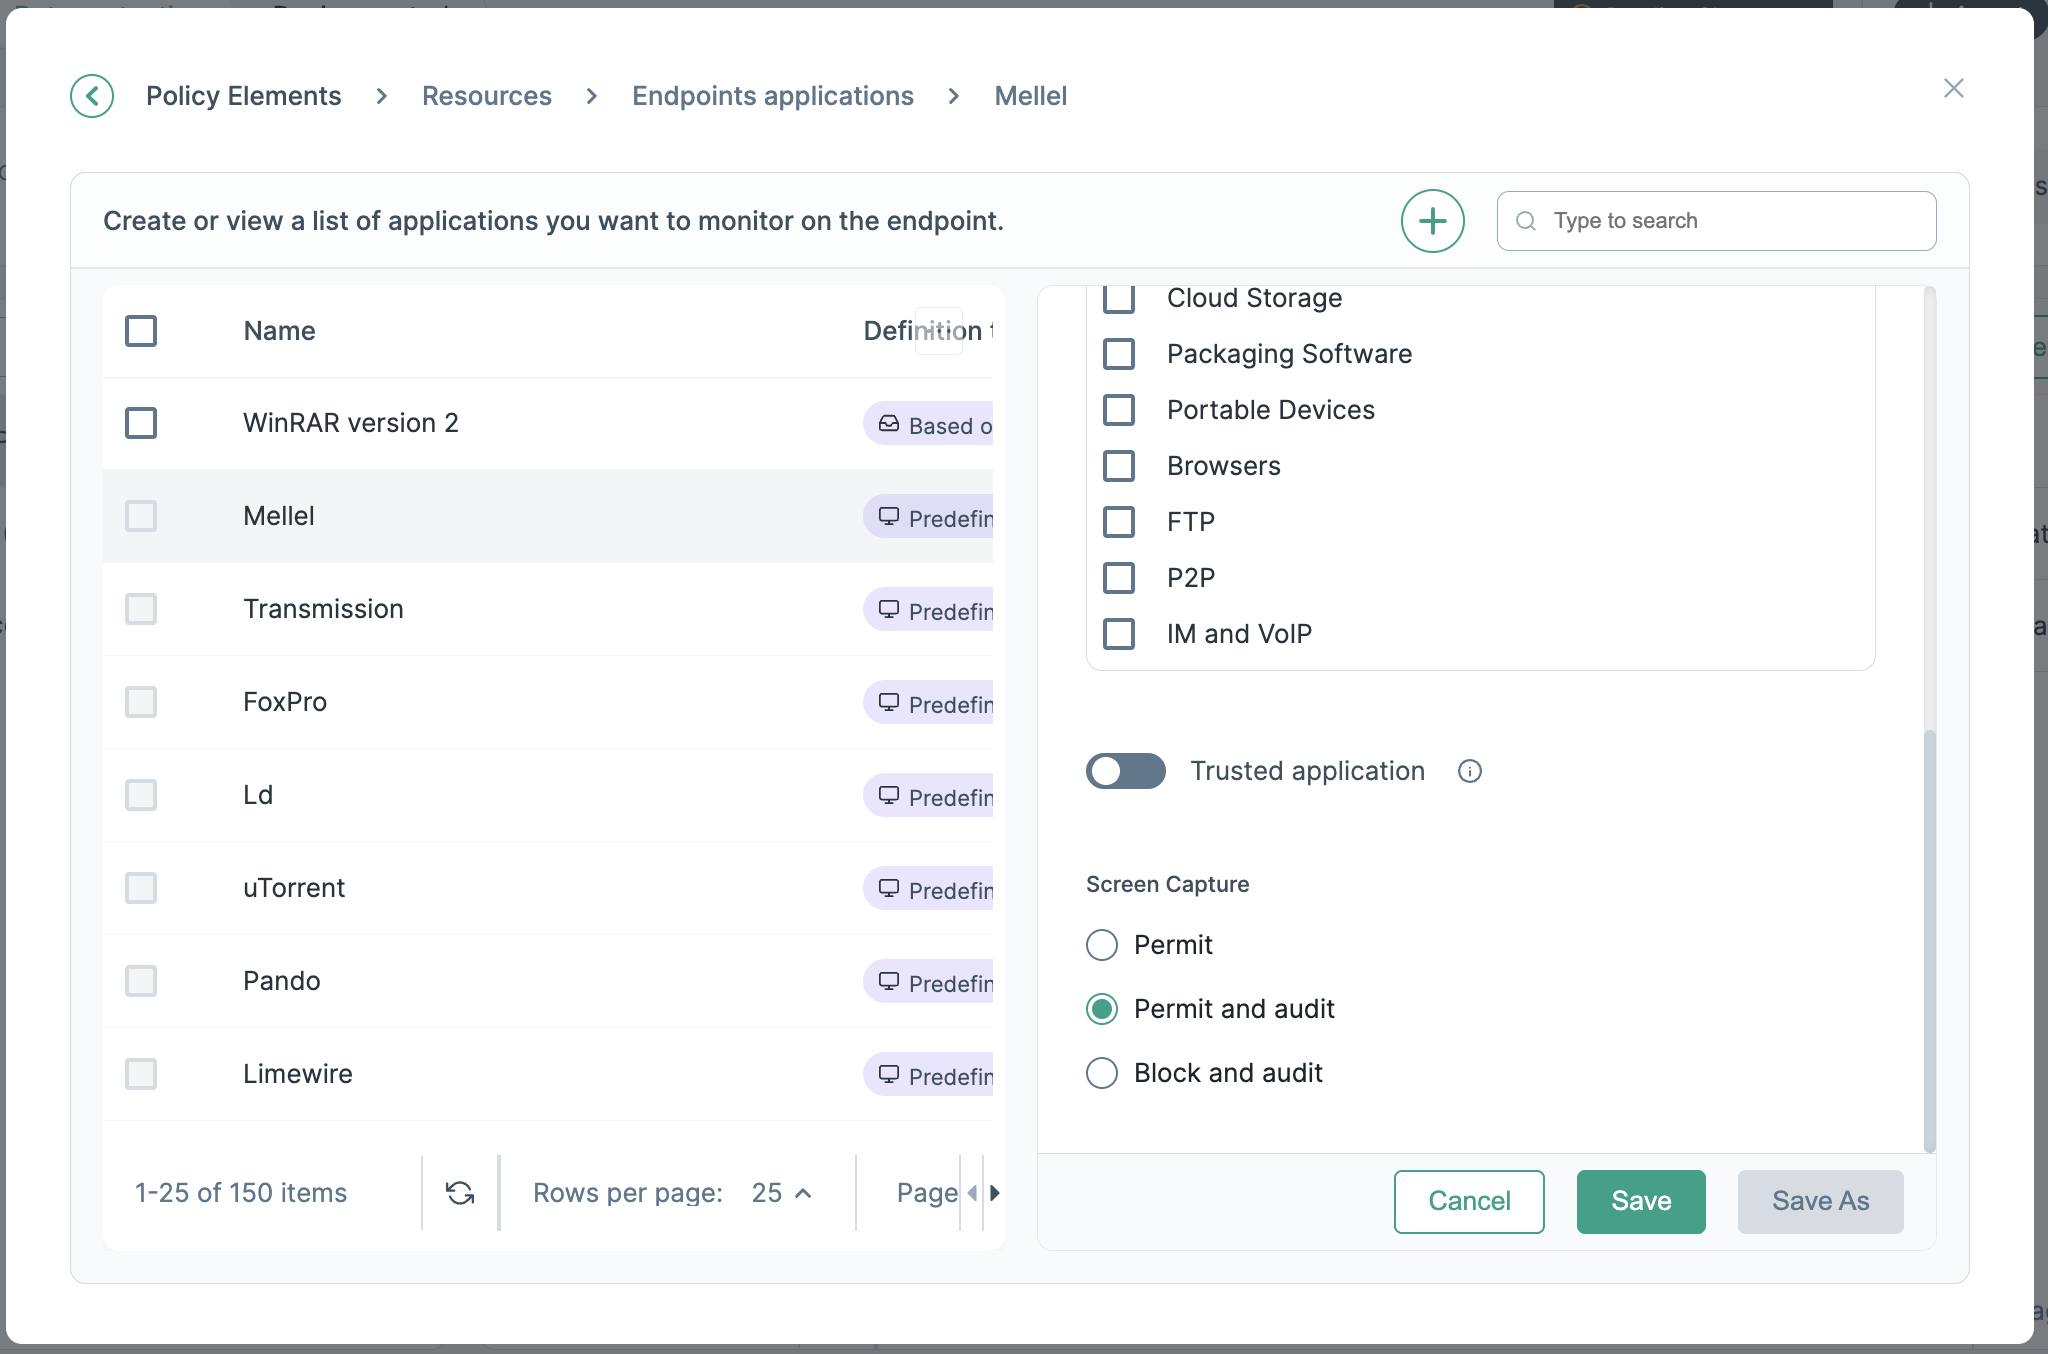Image resolution: width=2048 pixels, height=1354 pixels.
Task: Click the add application plus icon
Action: [x=1432, y=221]
